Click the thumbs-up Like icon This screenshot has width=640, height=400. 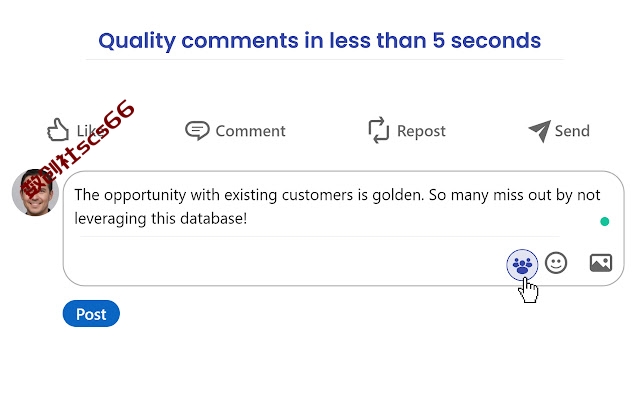(58, 130)
